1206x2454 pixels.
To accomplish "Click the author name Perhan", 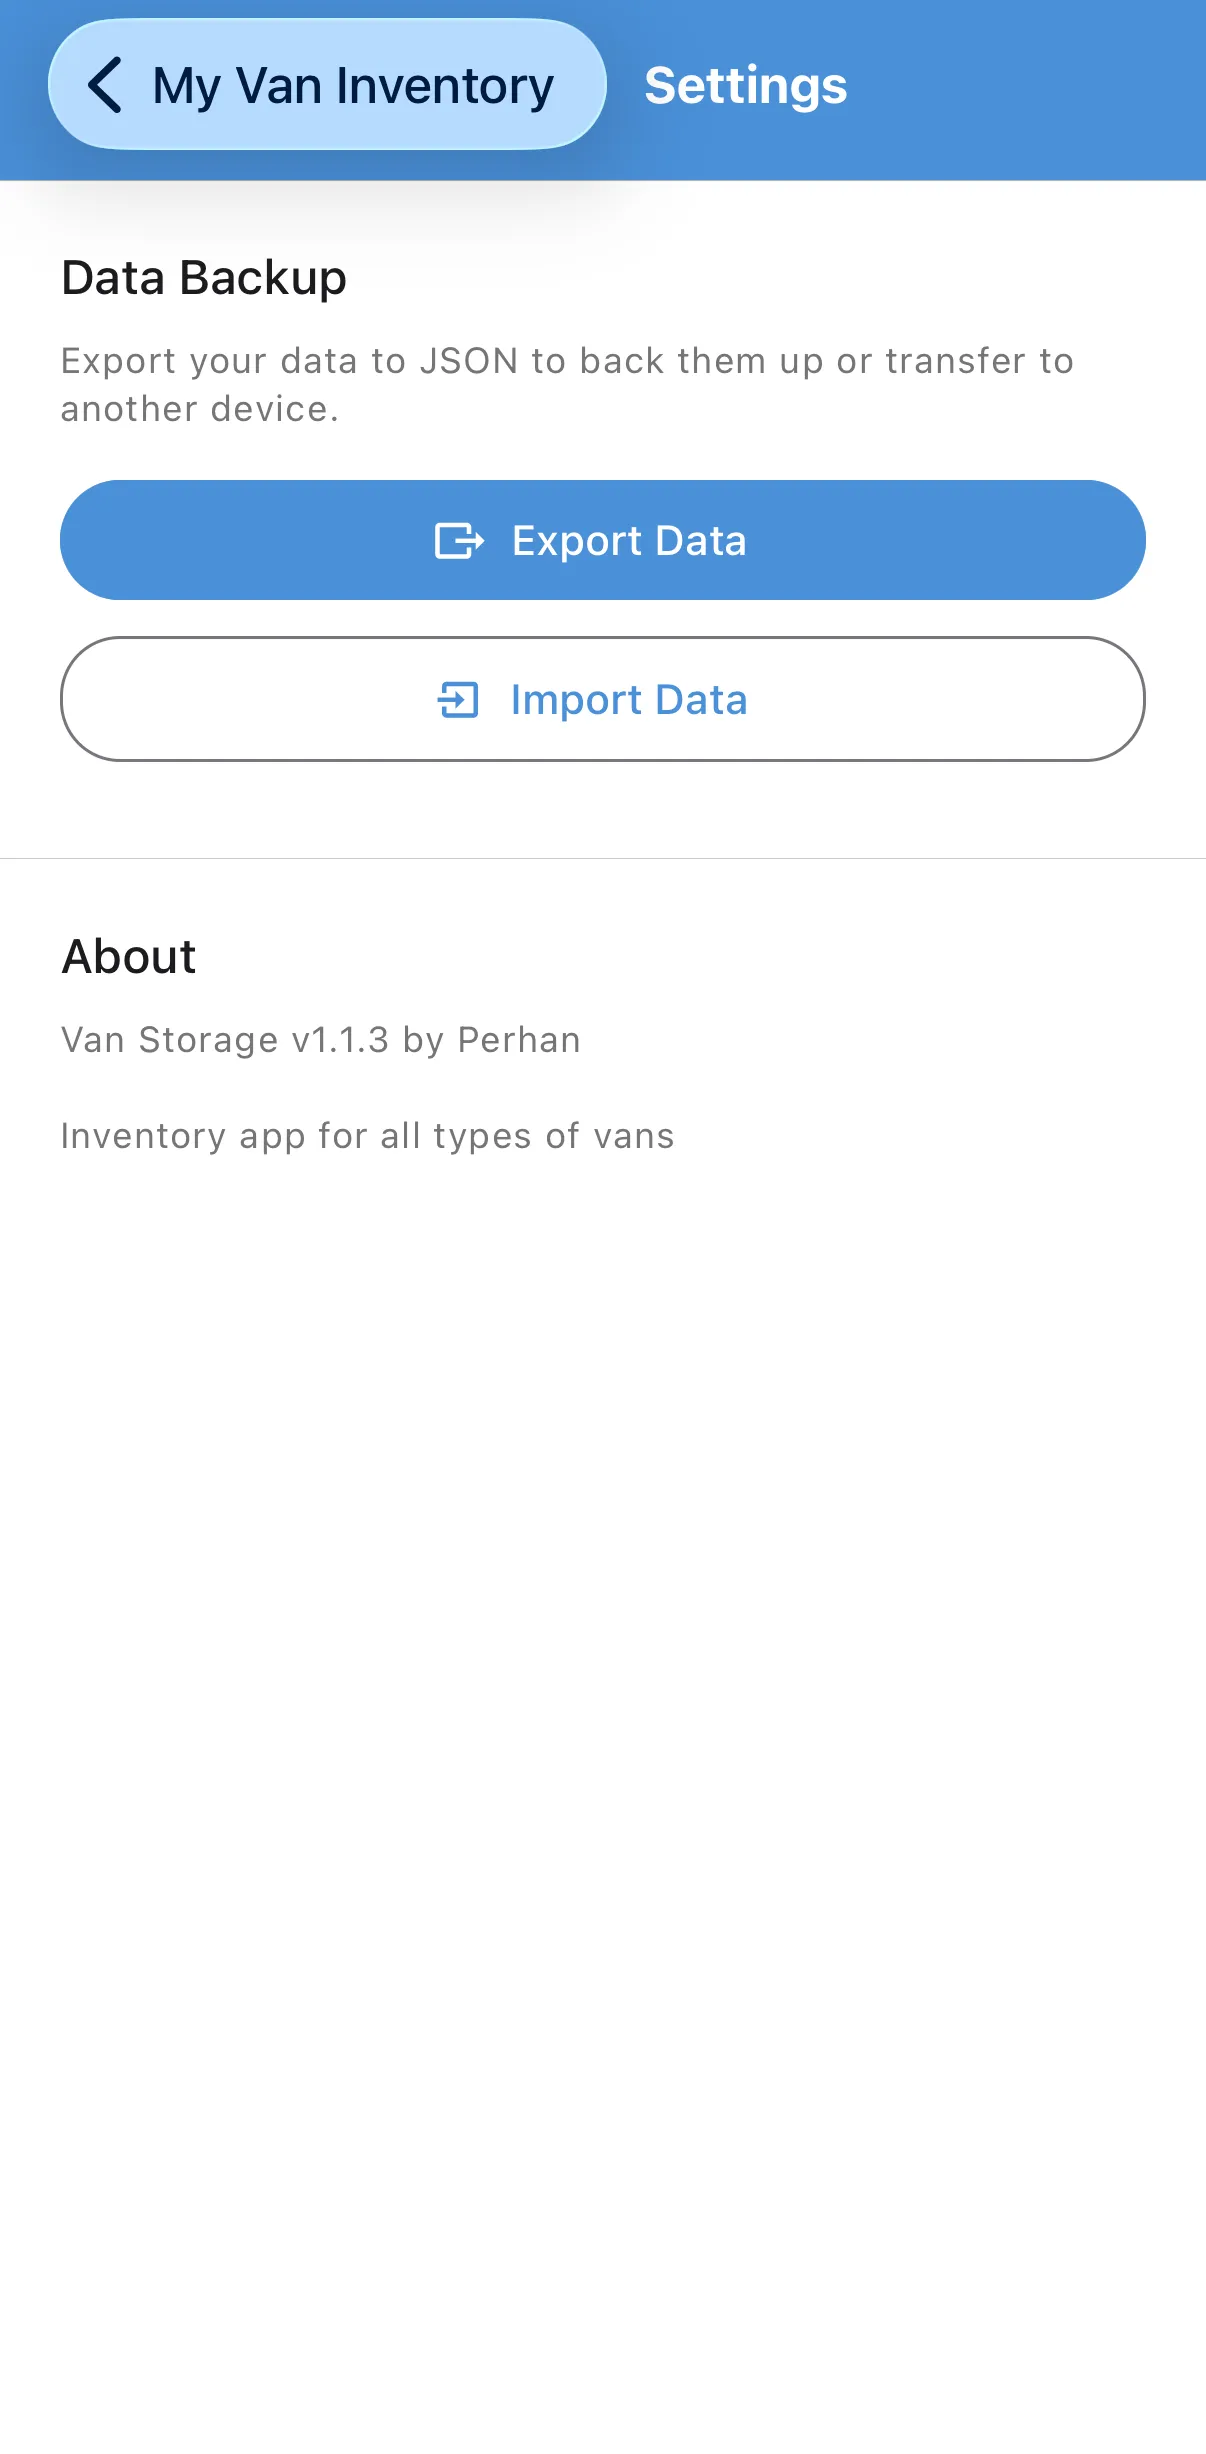I will click(519, 1040).
